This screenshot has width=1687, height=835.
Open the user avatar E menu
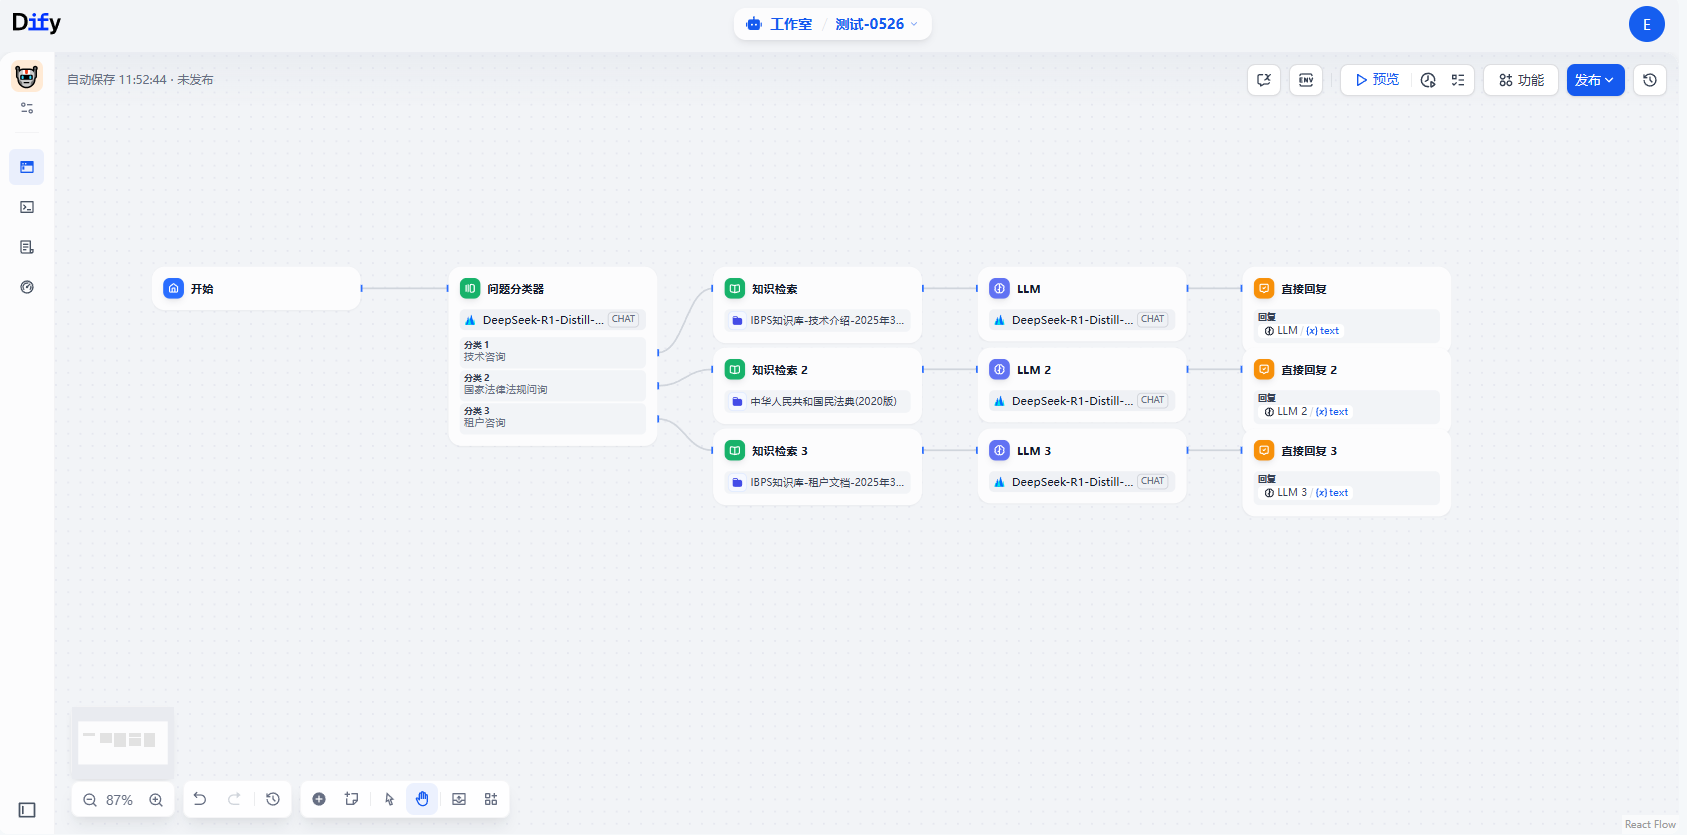[x=1646, y=24]
